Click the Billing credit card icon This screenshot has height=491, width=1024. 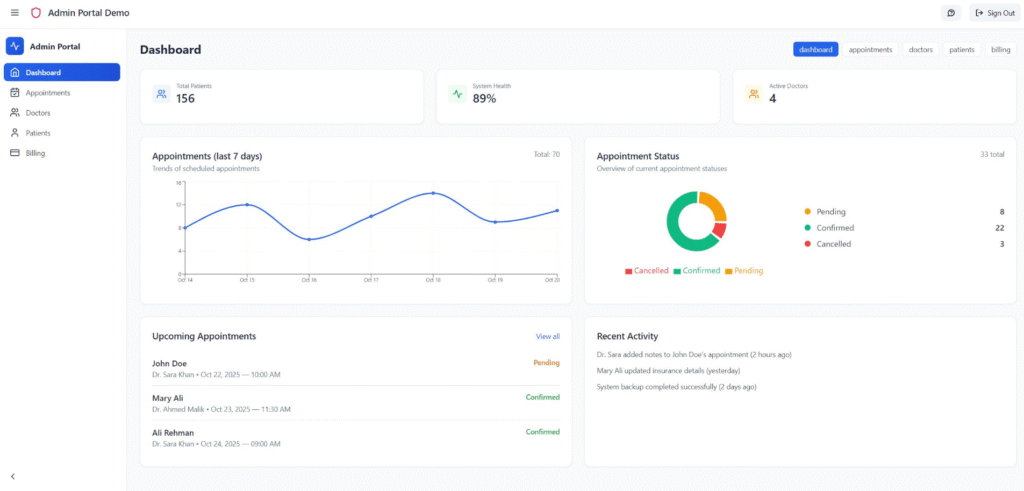click(15, 153)
